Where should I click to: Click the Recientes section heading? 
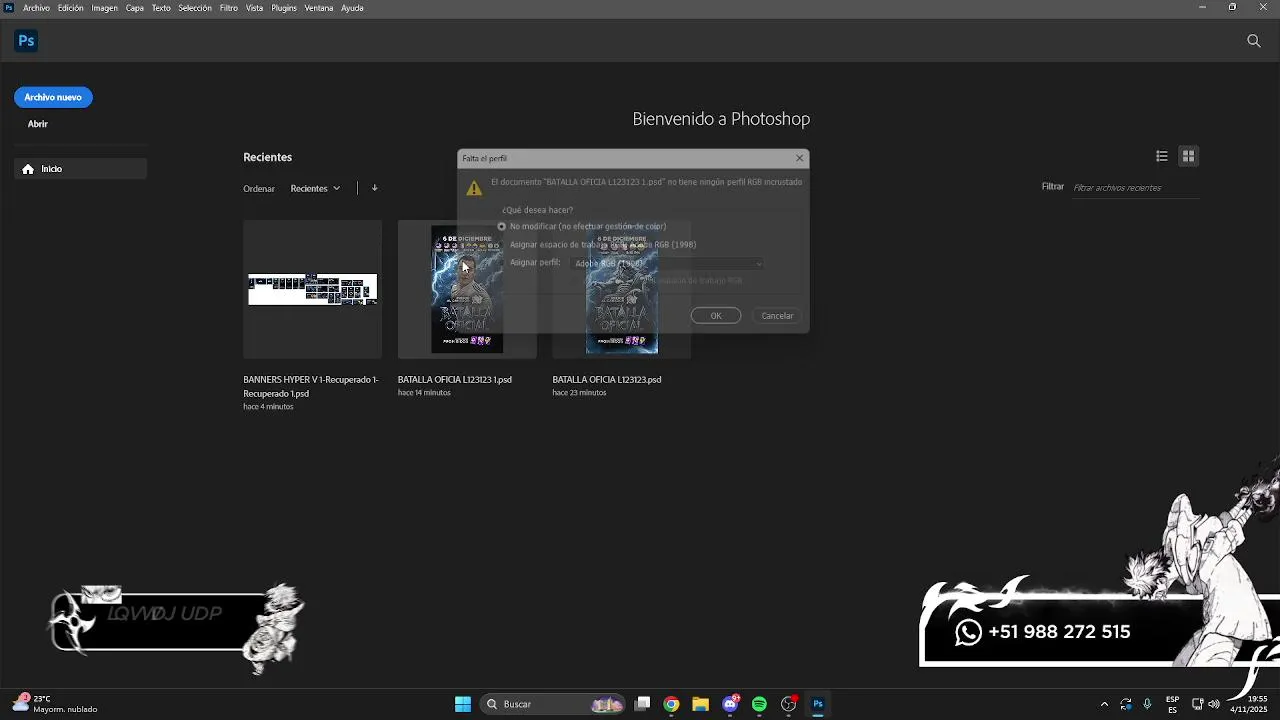(x=268, y=157)
